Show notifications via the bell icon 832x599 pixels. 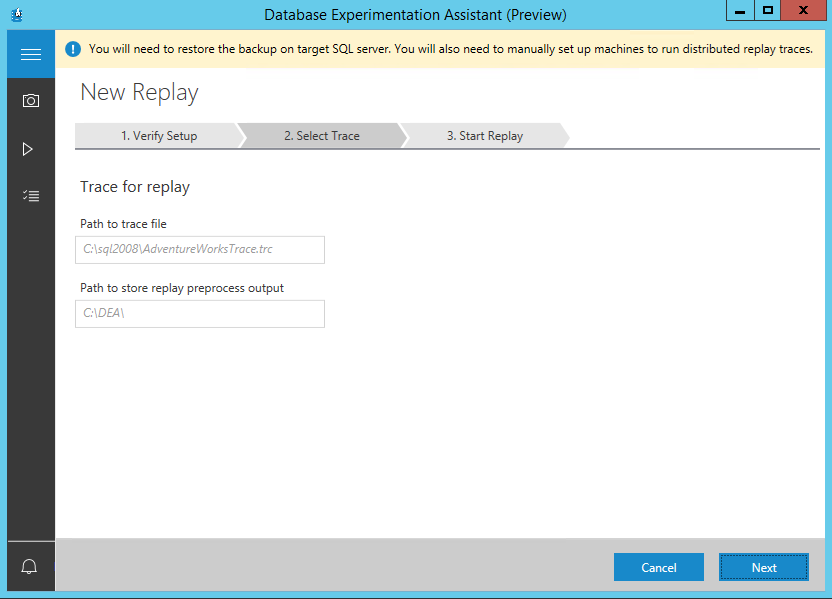[x=29, y=567]
